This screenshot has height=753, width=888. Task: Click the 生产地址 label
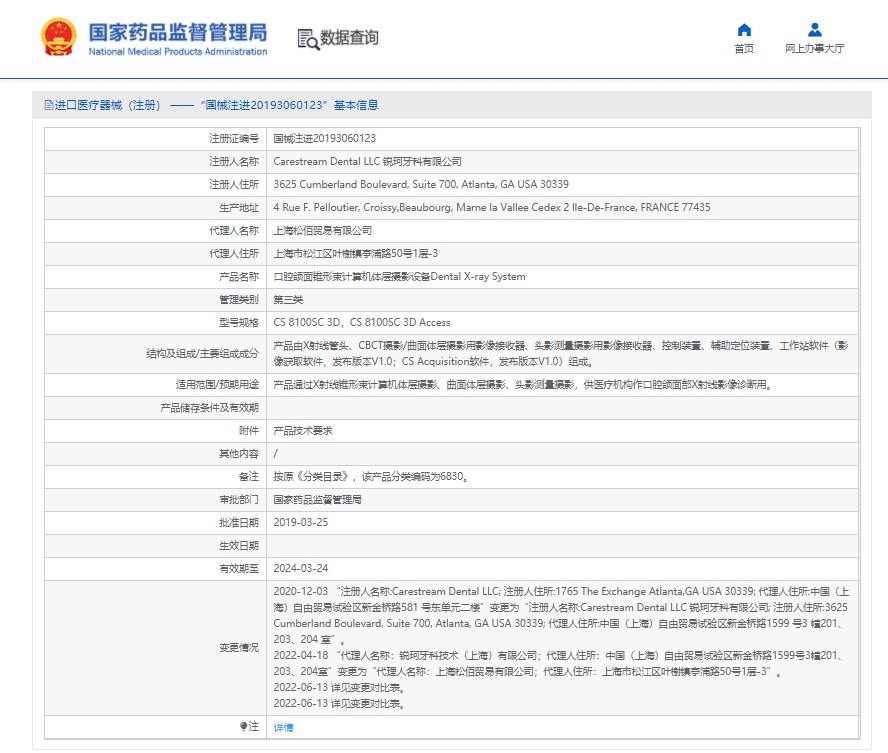(x=239, y=208)
